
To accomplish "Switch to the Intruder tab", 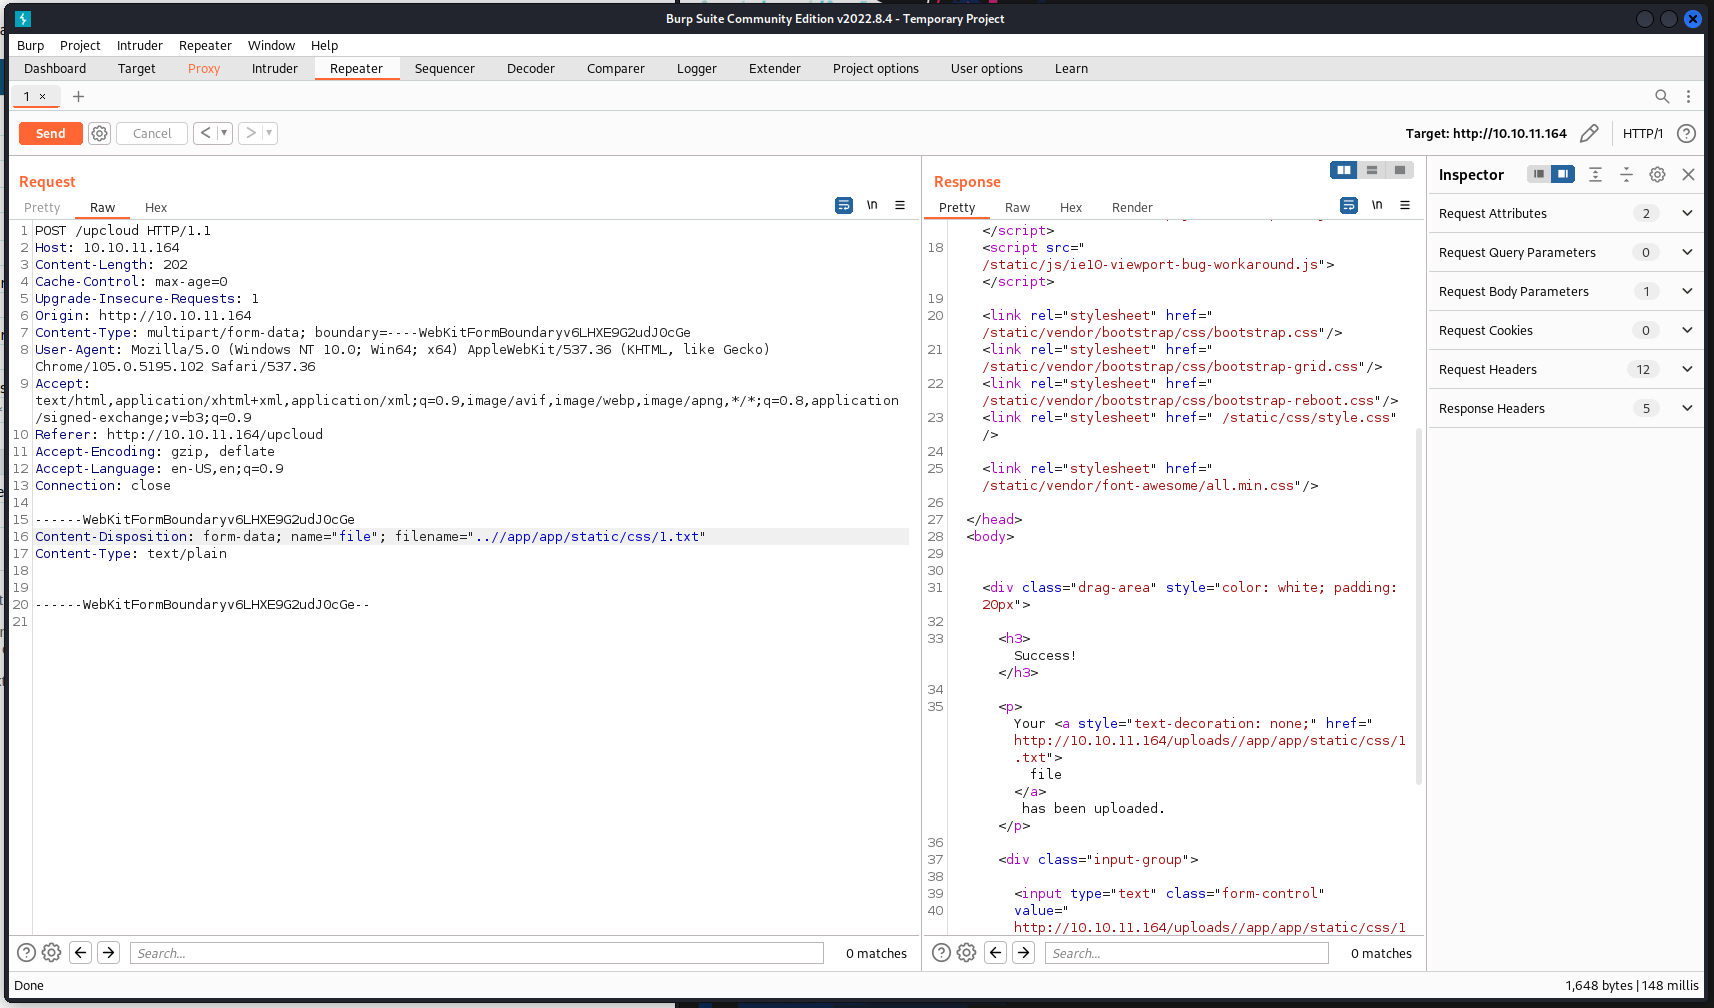I will pos(274,69).
